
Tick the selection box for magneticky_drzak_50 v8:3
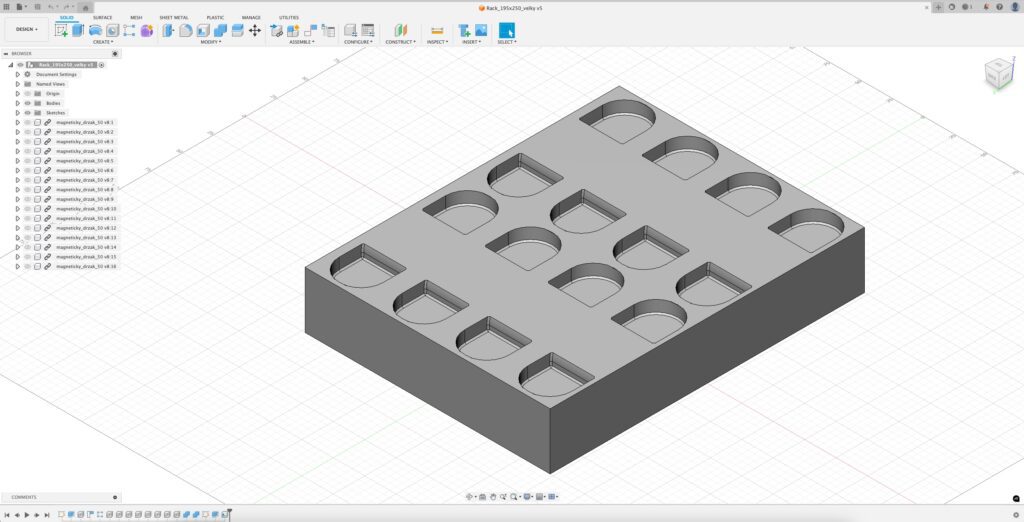(x=38, y=142)
